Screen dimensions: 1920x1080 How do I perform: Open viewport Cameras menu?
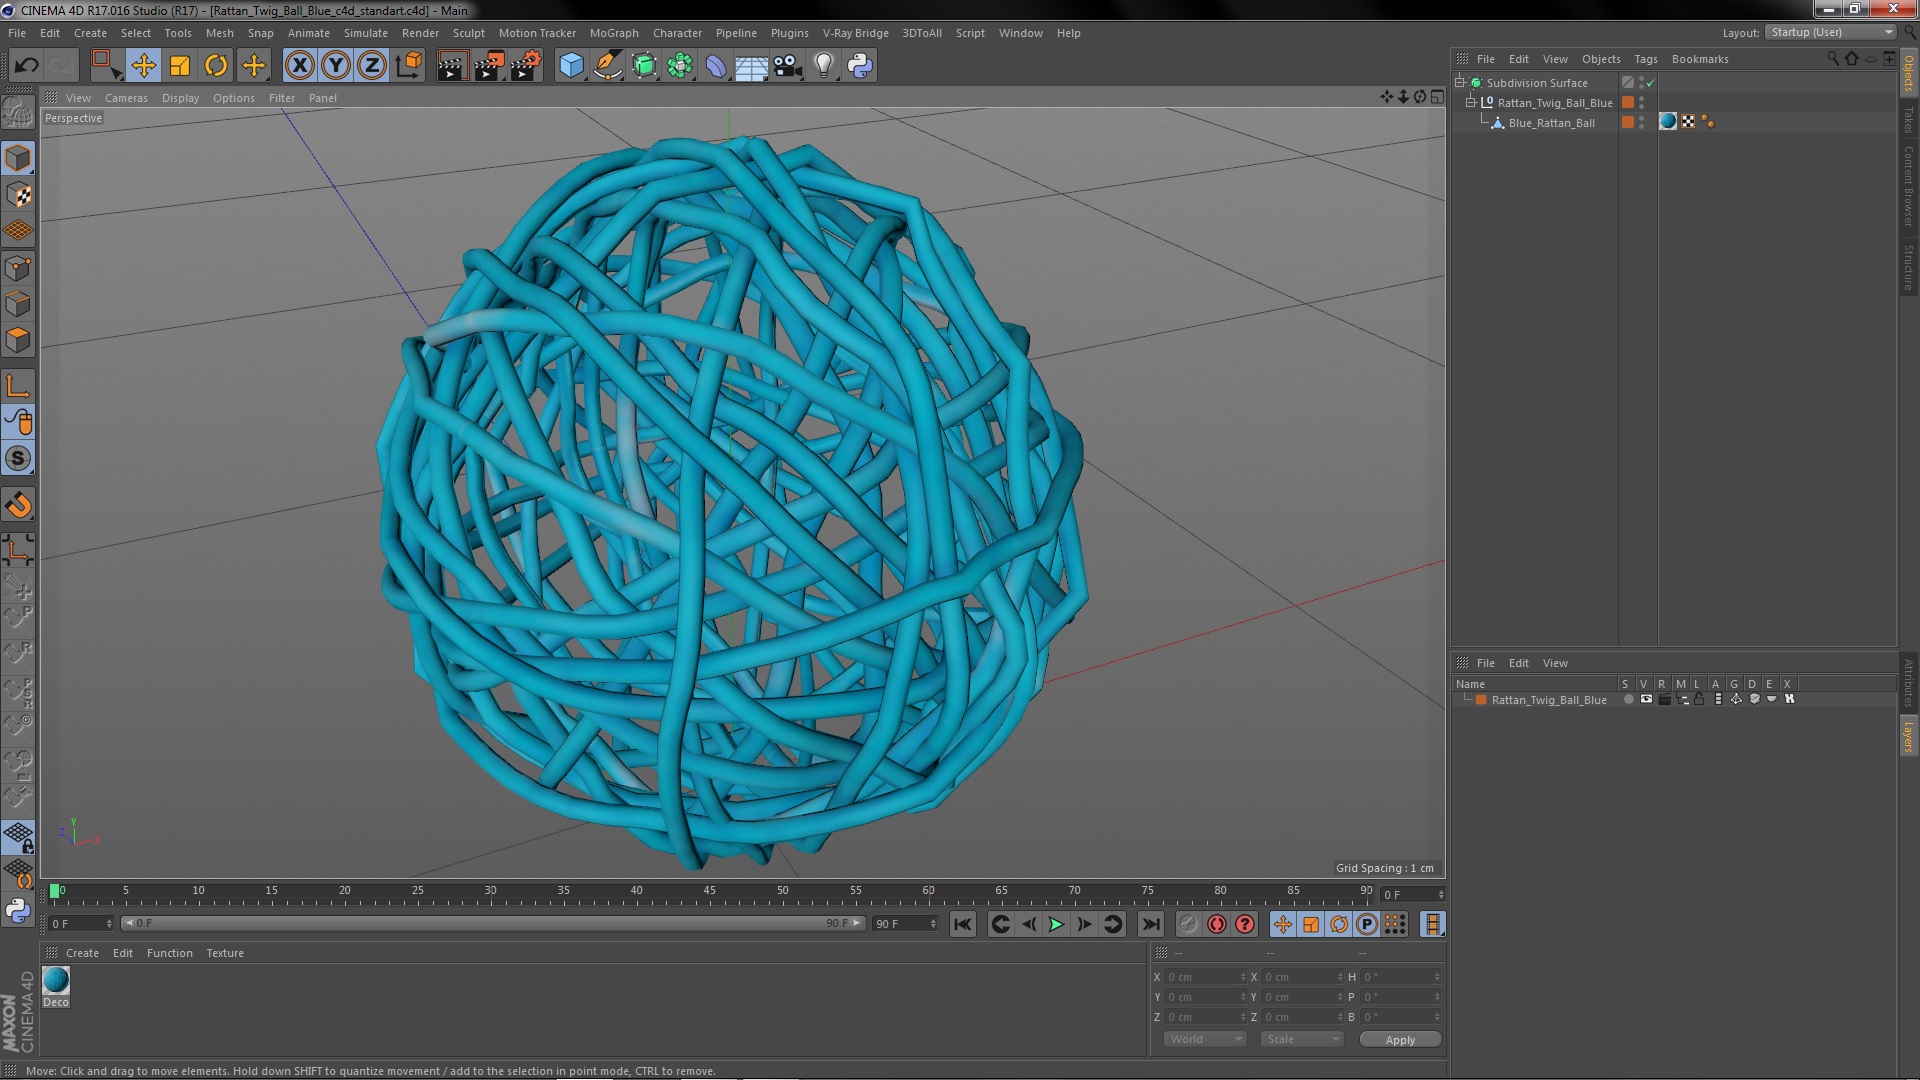point(126,98)
